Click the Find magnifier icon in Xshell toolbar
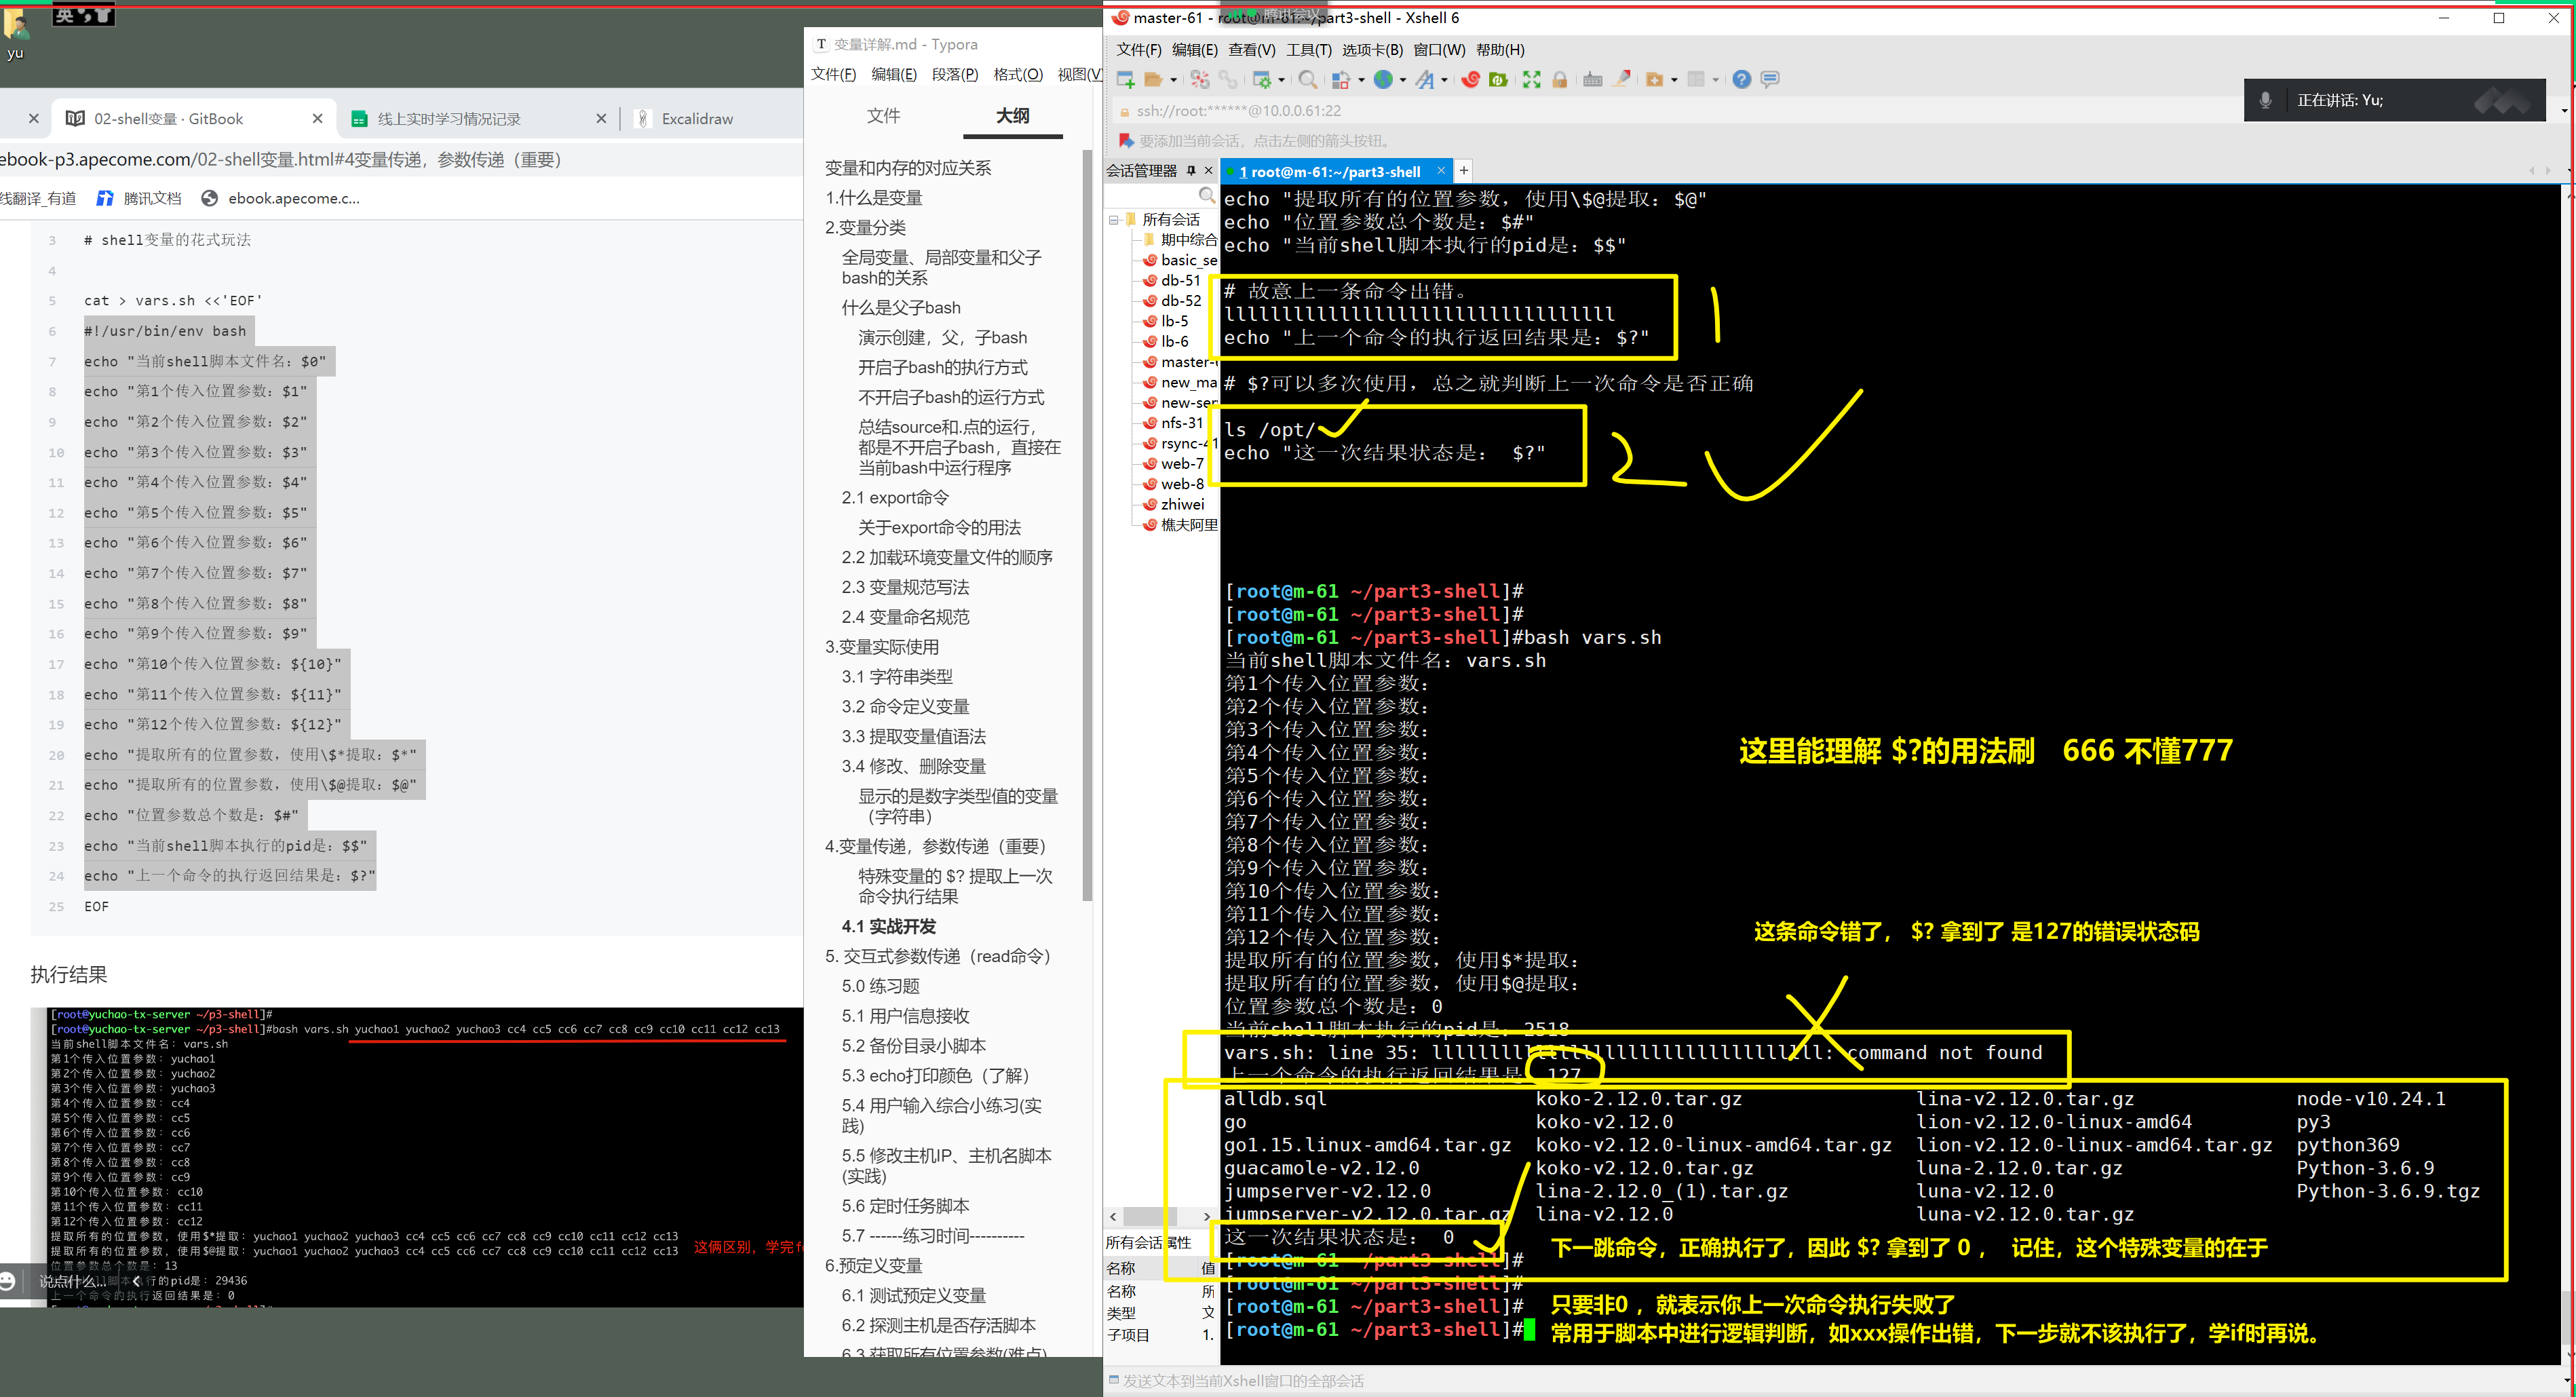2576x1397 pixels. [x=1307, y=80]
